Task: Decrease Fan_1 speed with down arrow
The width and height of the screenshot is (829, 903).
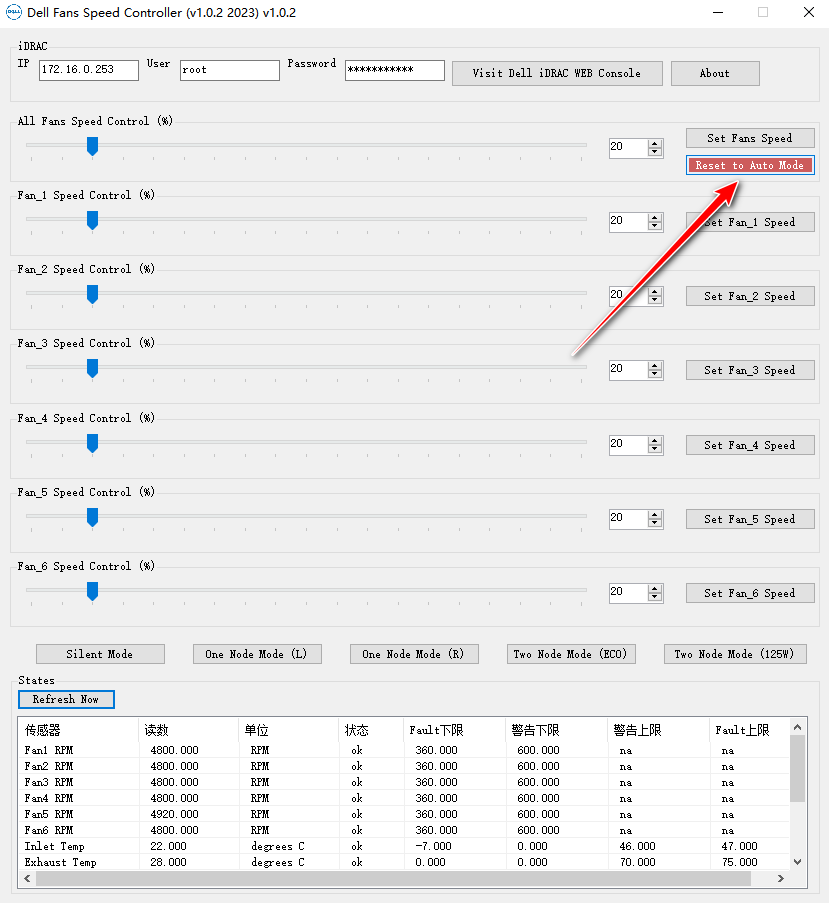Action: click(x=655, y=226)
